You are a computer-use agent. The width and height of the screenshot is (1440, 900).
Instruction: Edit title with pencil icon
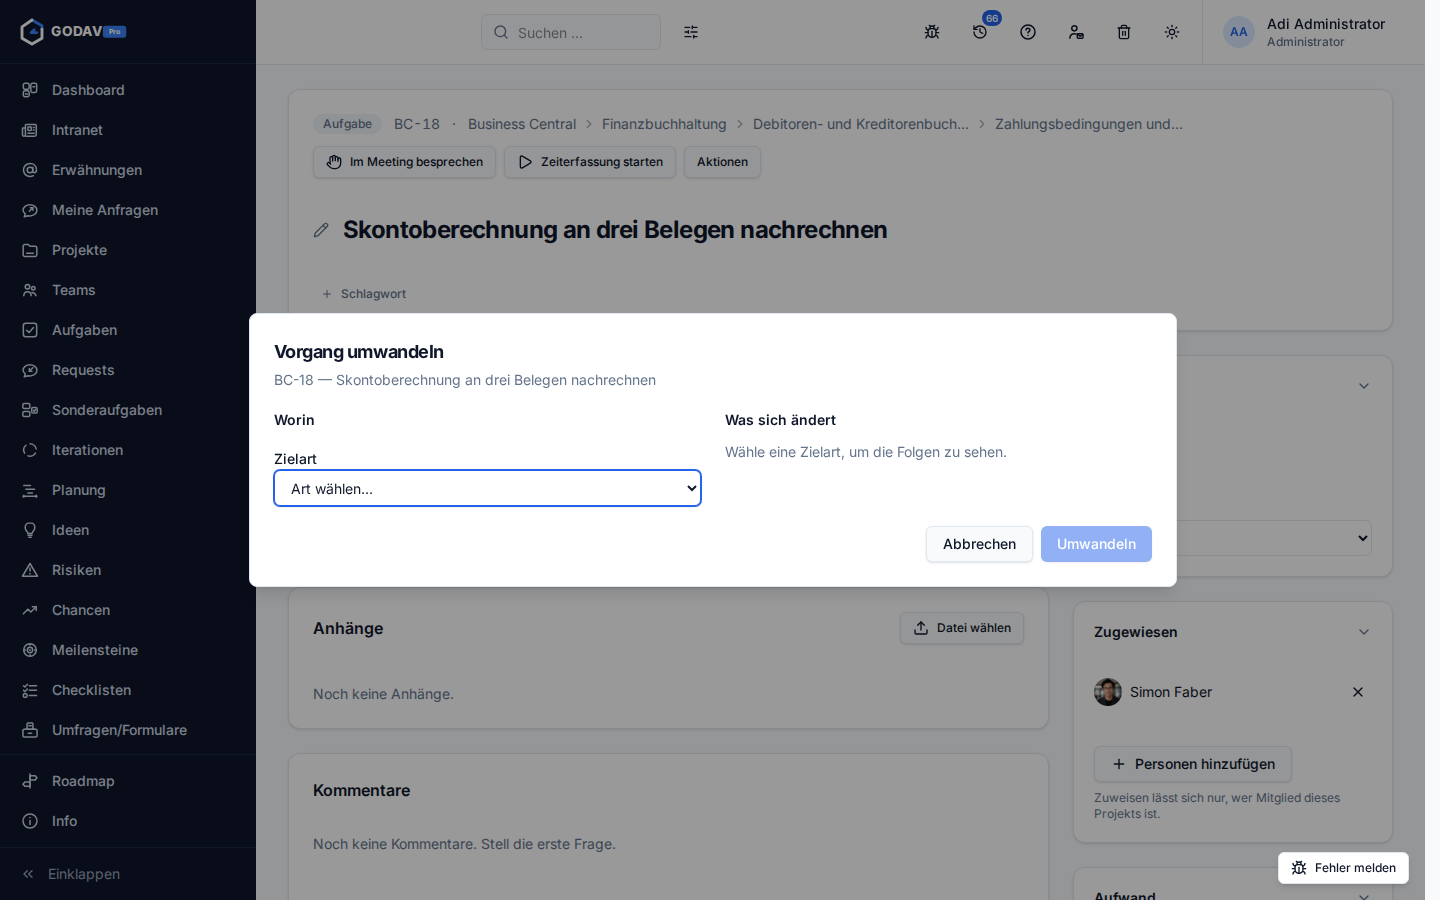point(321,230)
